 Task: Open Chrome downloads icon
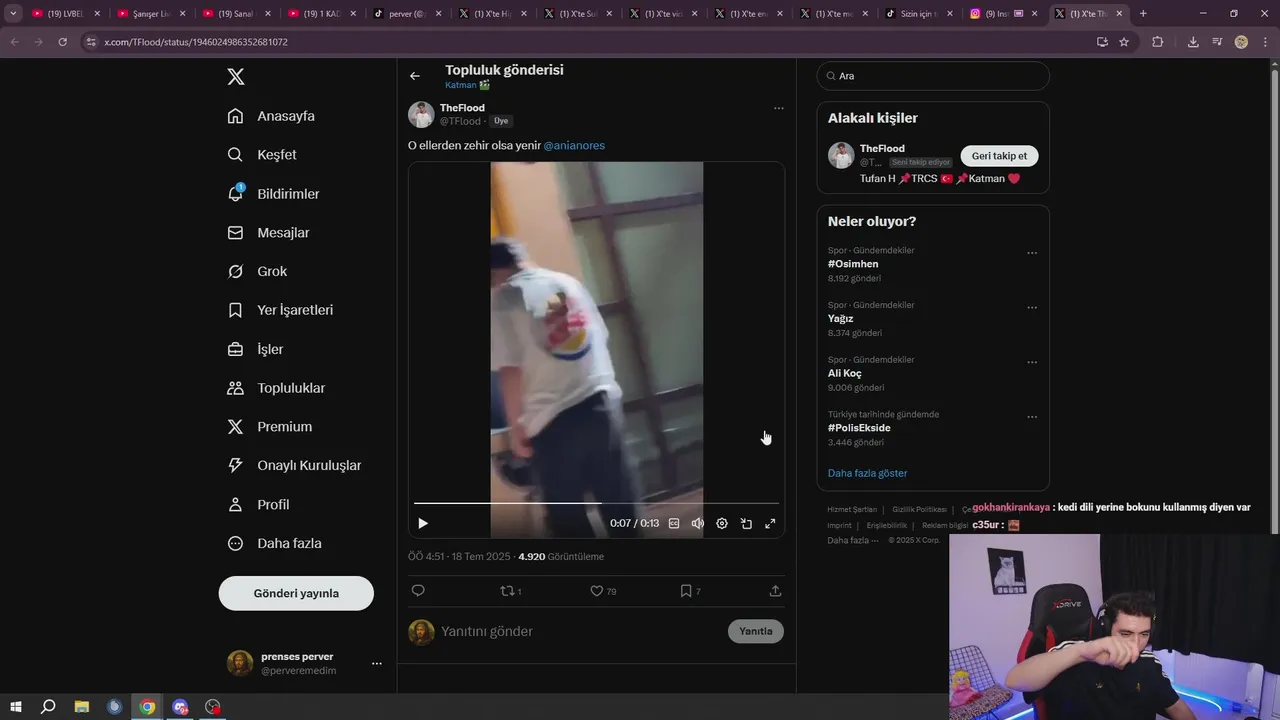coord(1193,42)
